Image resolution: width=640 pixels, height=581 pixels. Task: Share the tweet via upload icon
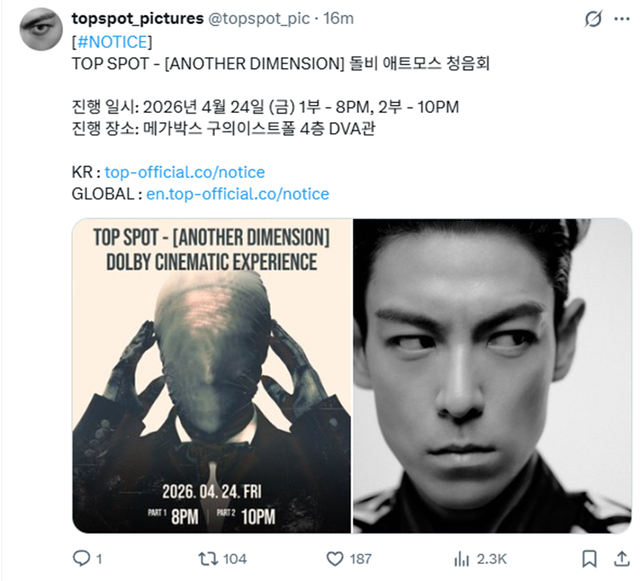point(621,559)
